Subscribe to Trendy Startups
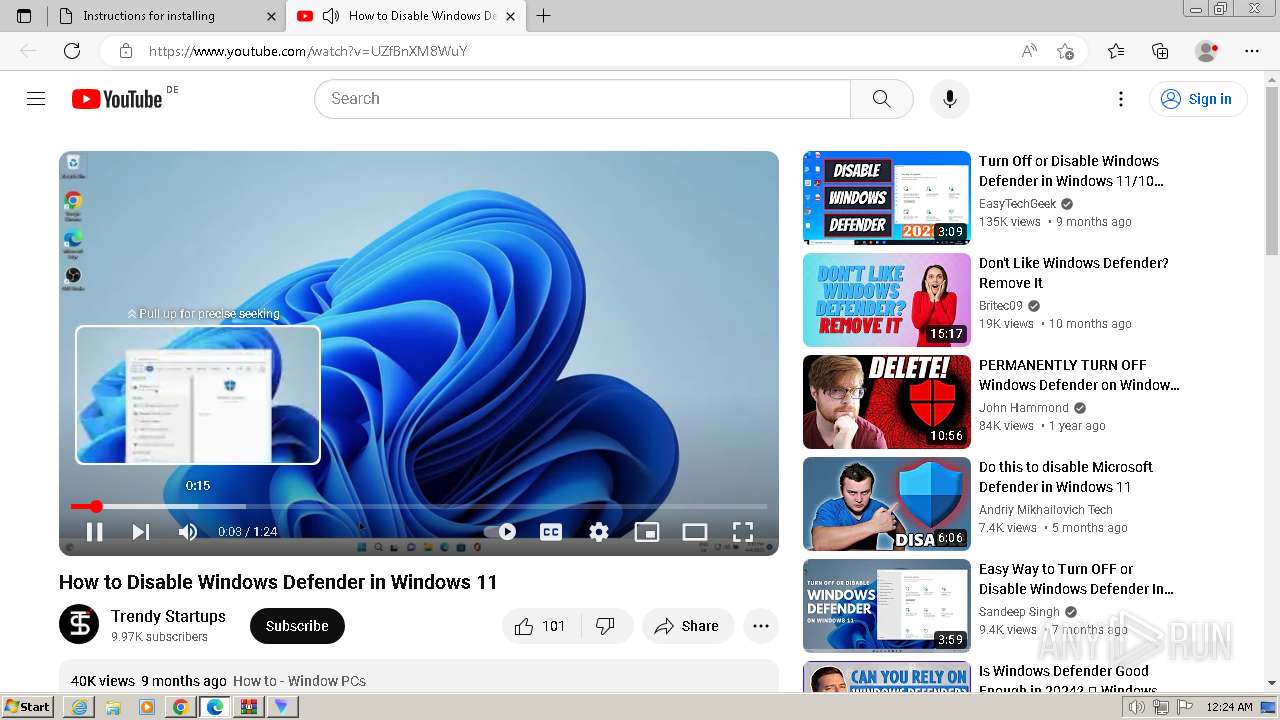 coord(297,626)
